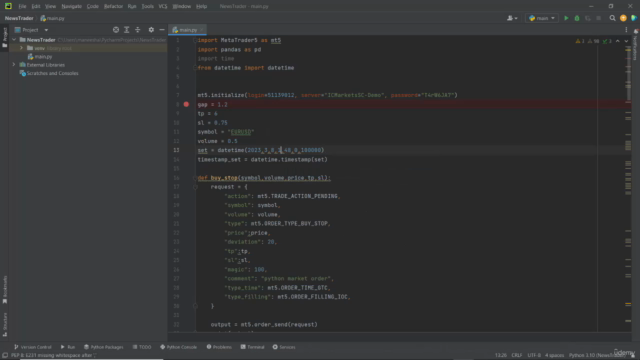Open the Edit menu

[36, 6]
